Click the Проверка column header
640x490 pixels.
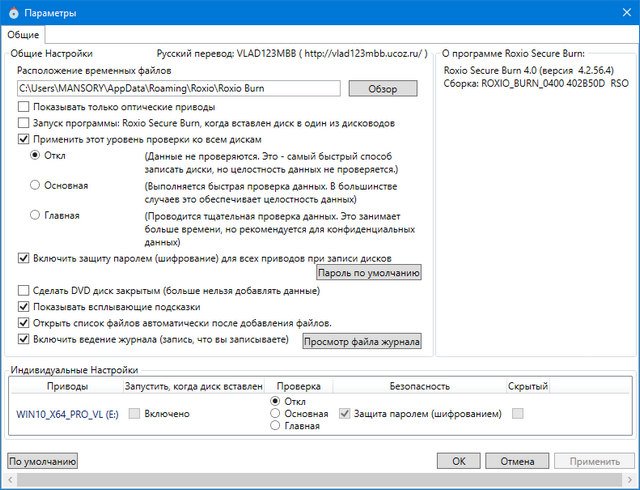(298, 386)
